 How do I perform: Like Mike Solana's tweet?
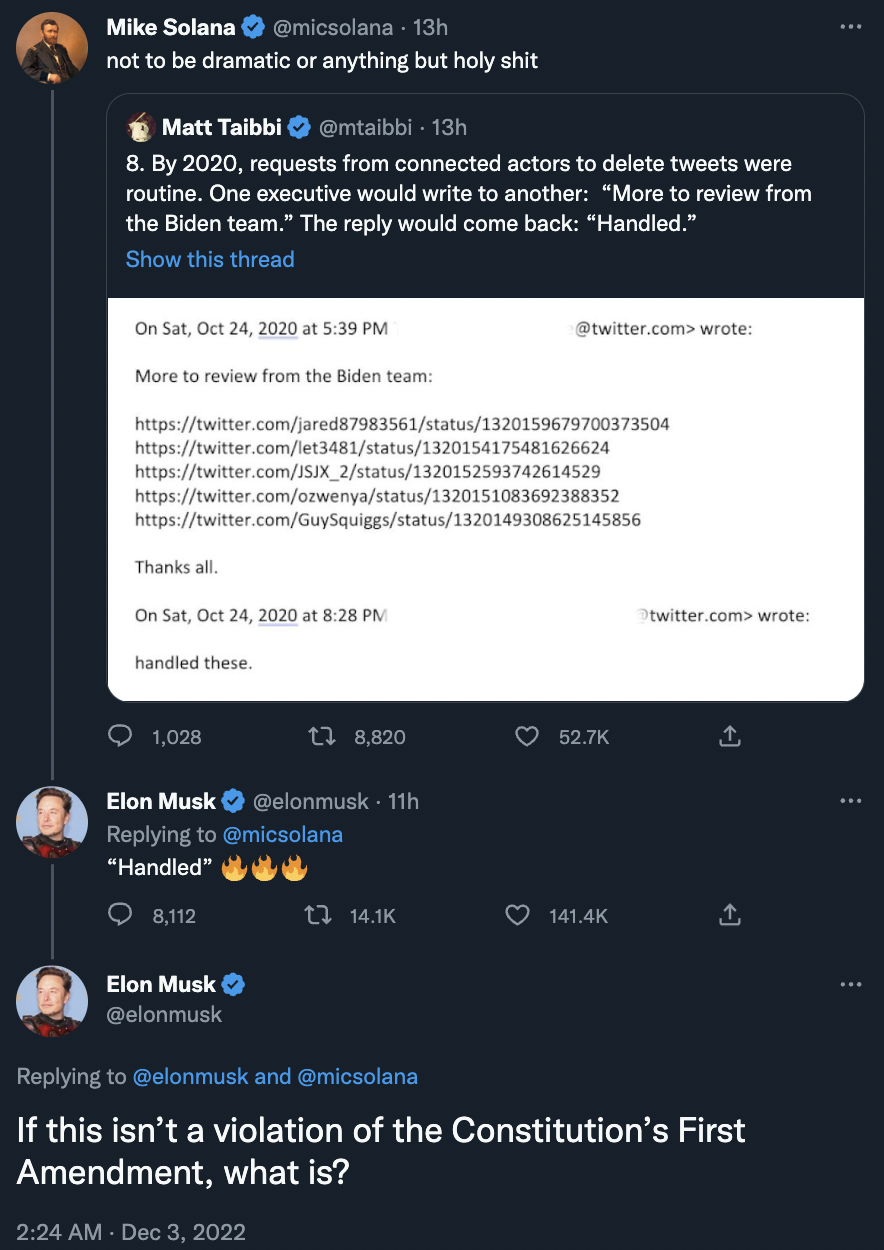coord(527,737)
